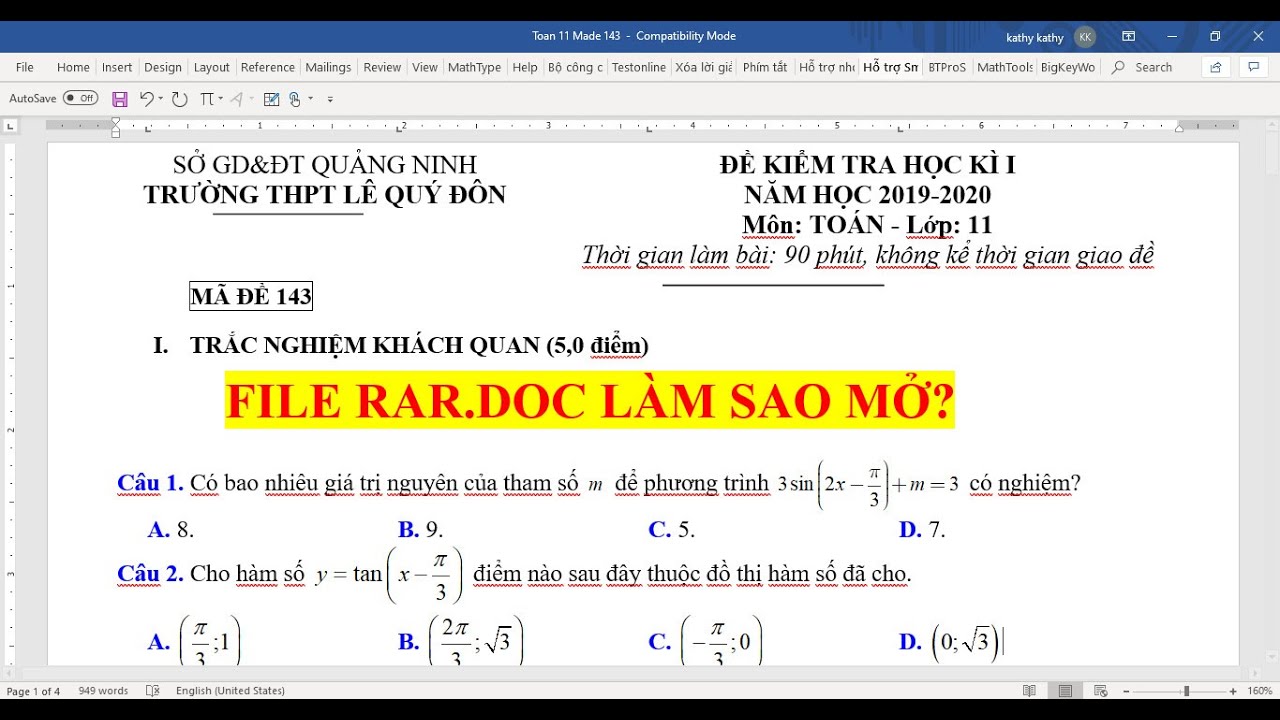Click Page 1 of 4 in status bar

[33, 691]
